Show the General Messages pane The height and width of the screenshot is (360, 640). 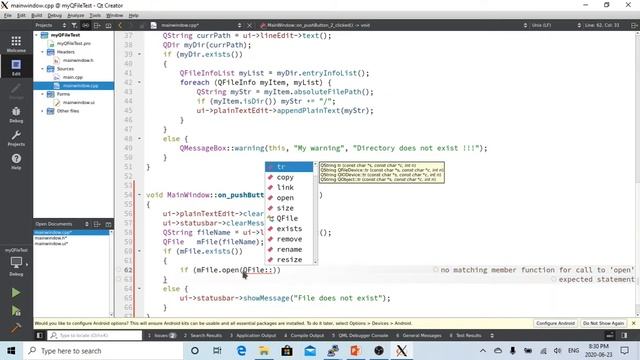point(419,336)
